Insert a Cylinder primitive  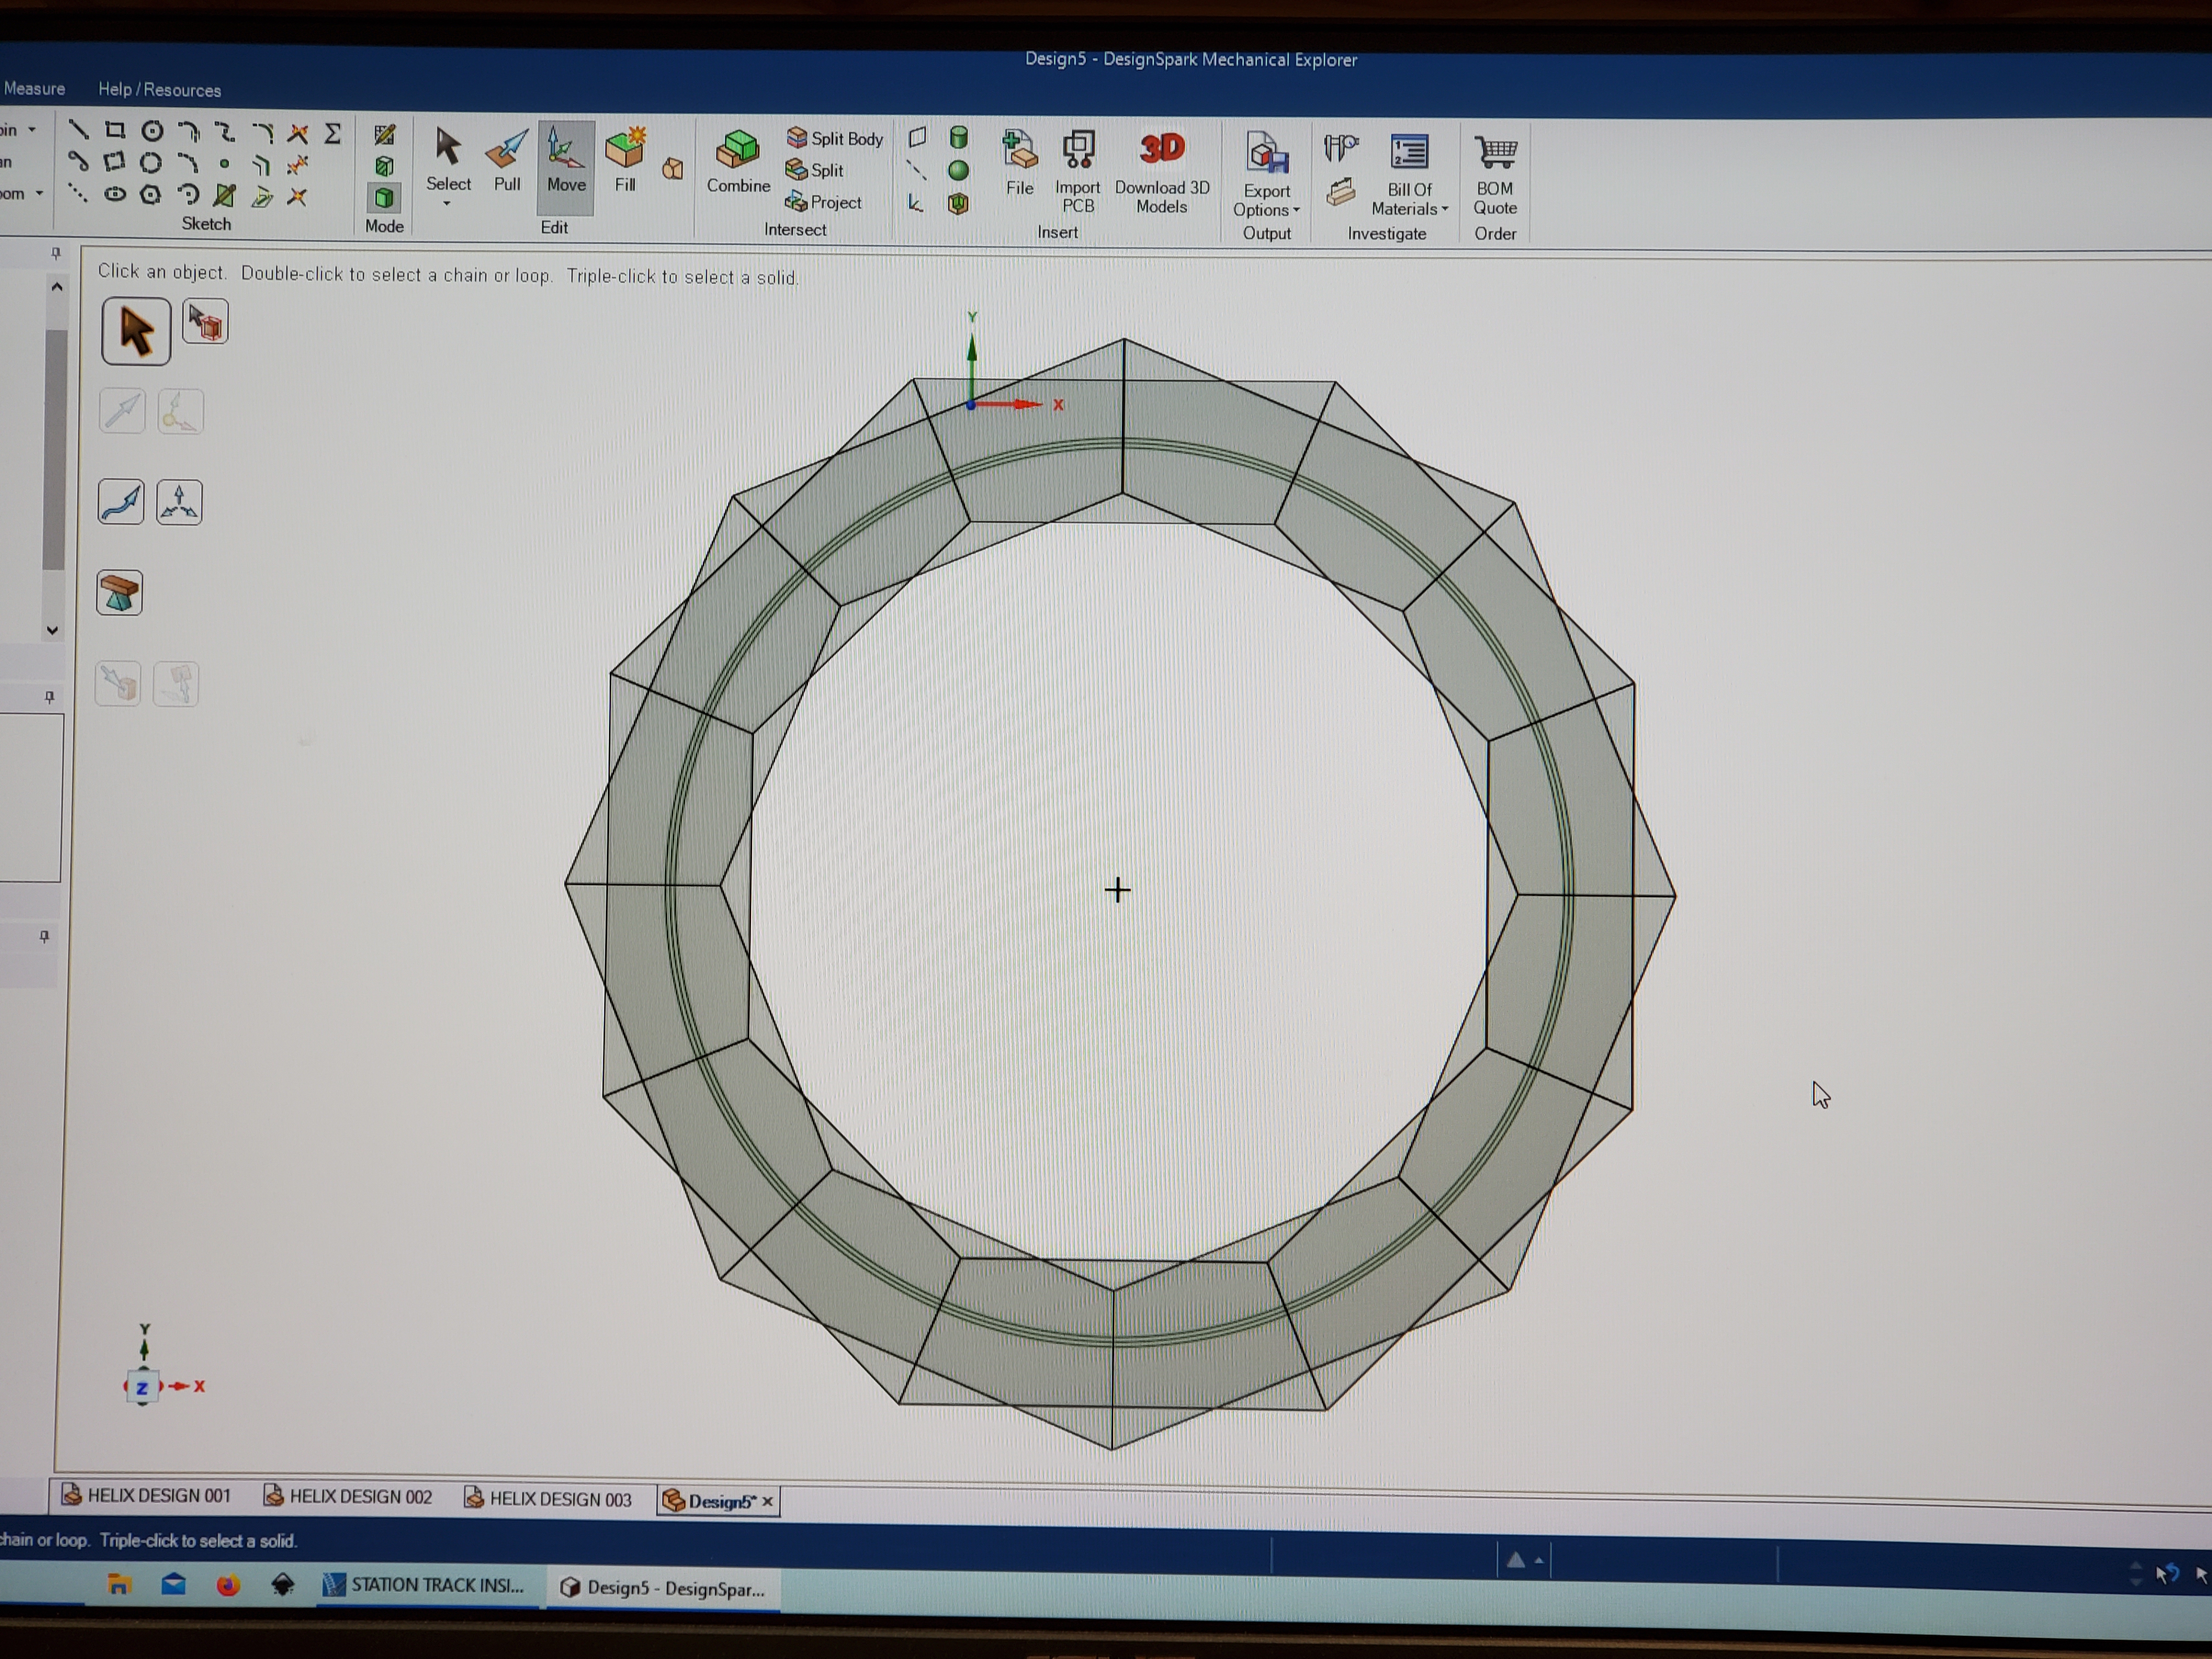[x=958, y=137]
